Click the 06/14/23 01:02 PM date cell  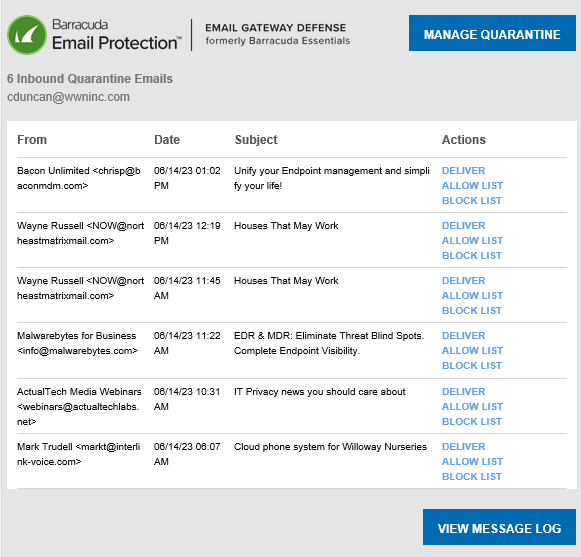click(x=187, y=178)
